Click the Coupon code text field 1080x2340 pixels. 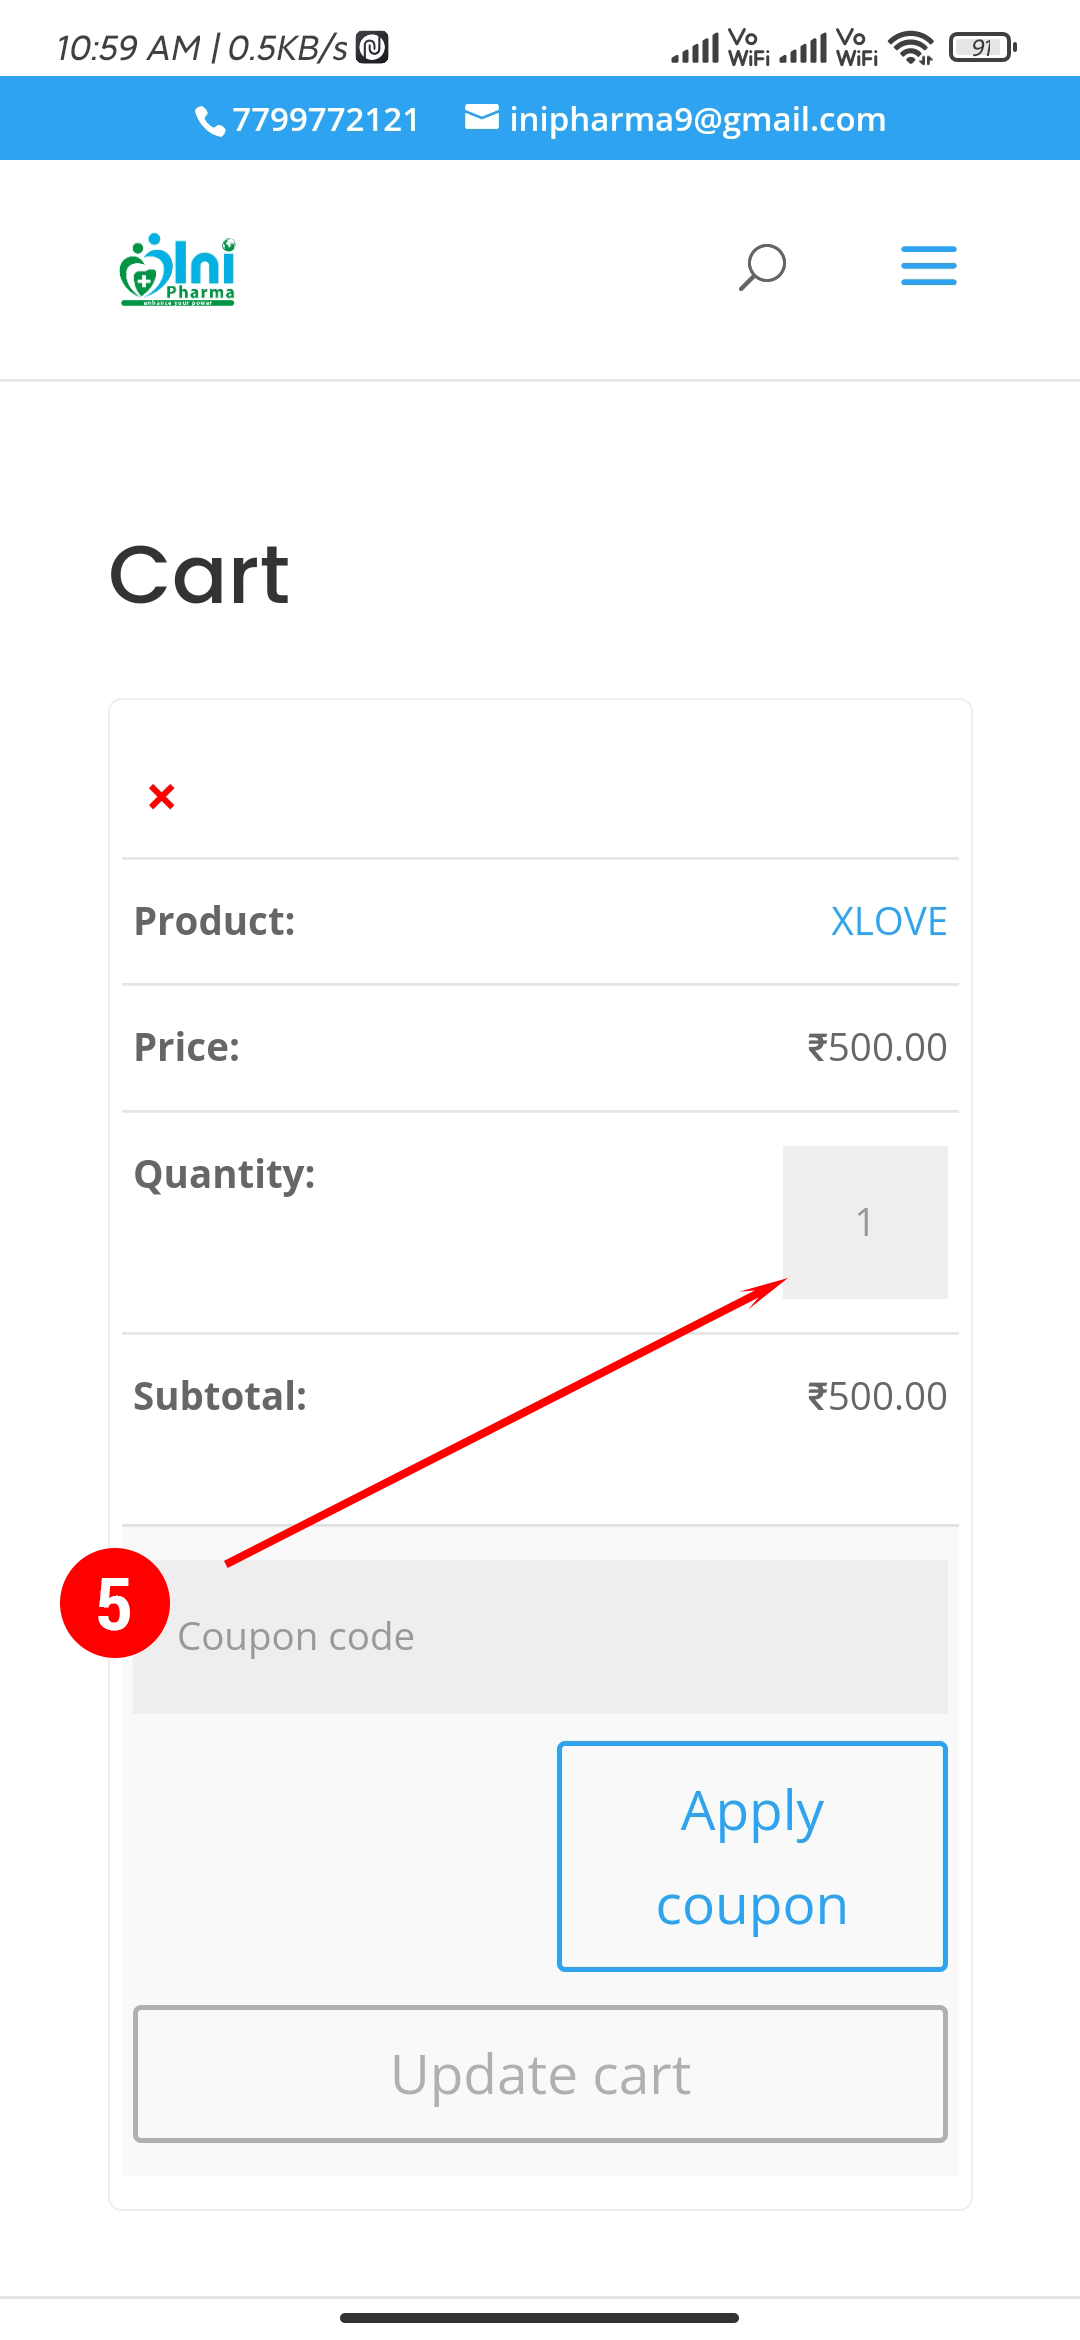point(560,1637)
